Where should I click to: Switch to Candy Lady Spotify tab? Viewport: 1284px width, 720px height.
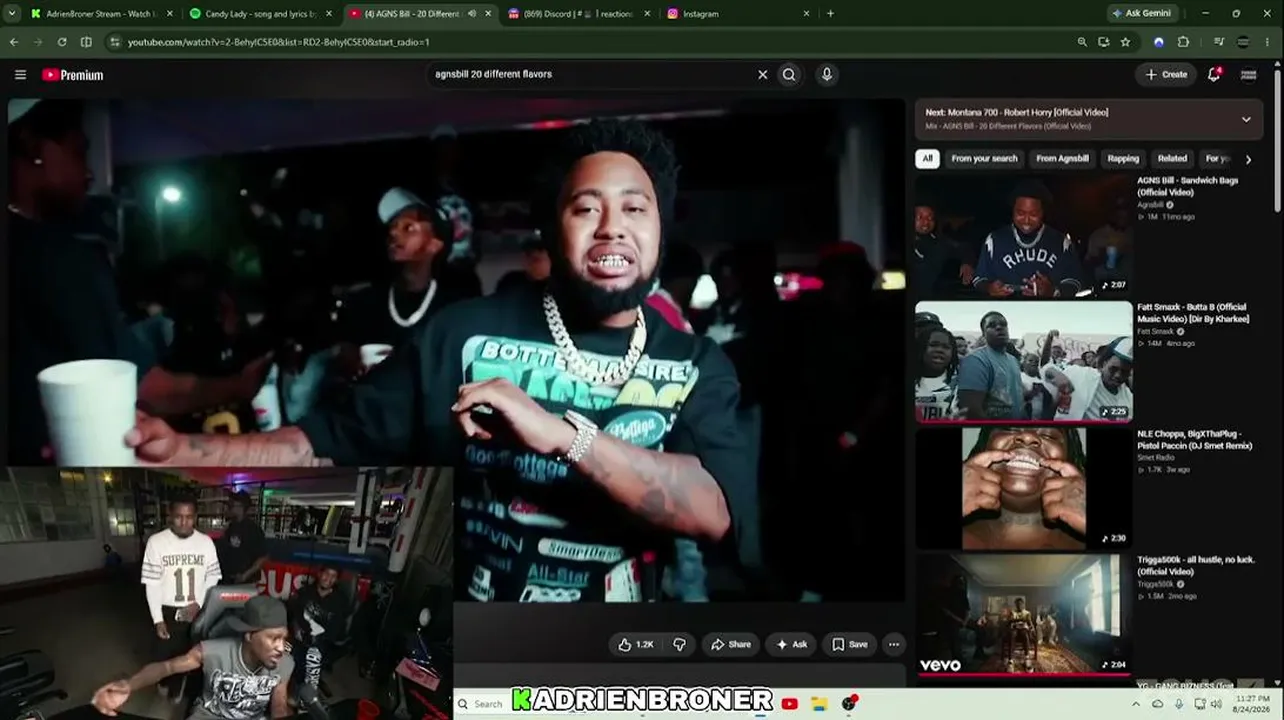tap(262, 14)
